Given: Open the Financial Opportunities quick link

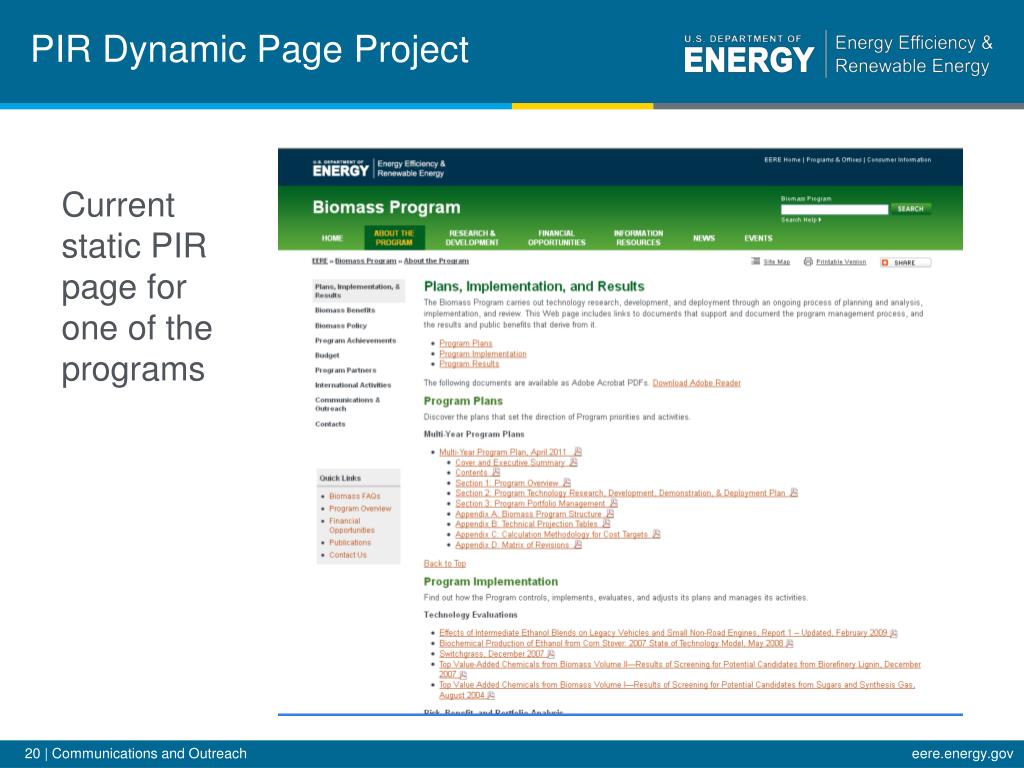Looking at the screenshot, I should click(351, 526).
